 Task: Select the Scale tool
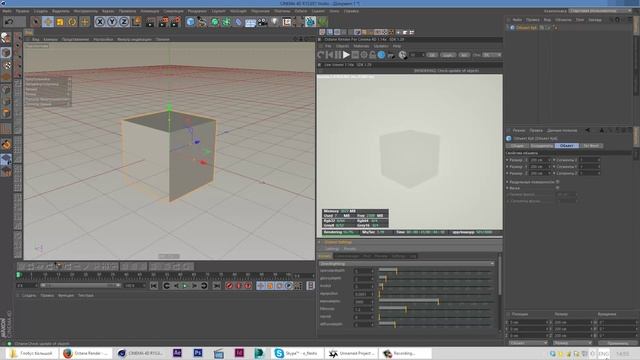coord(60,22)
